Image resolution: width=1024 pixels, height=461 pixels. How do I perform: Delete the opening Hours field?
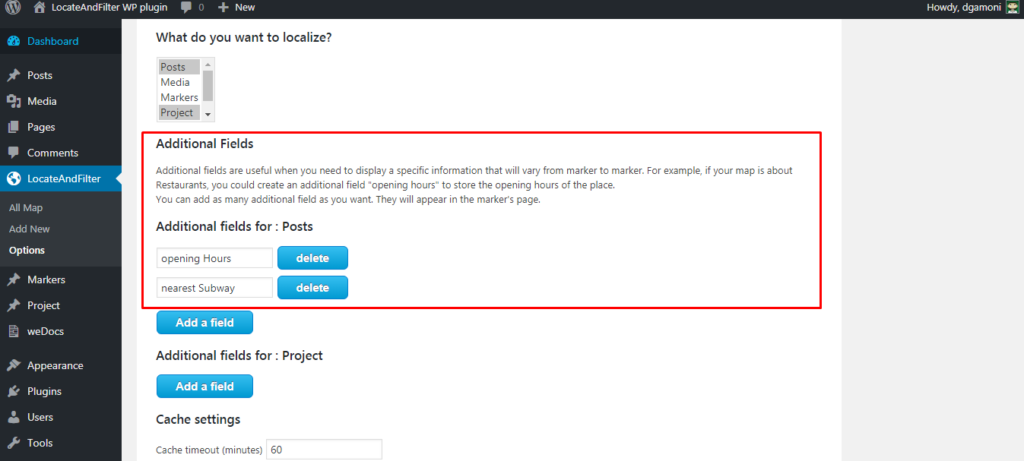pos(312,258)
